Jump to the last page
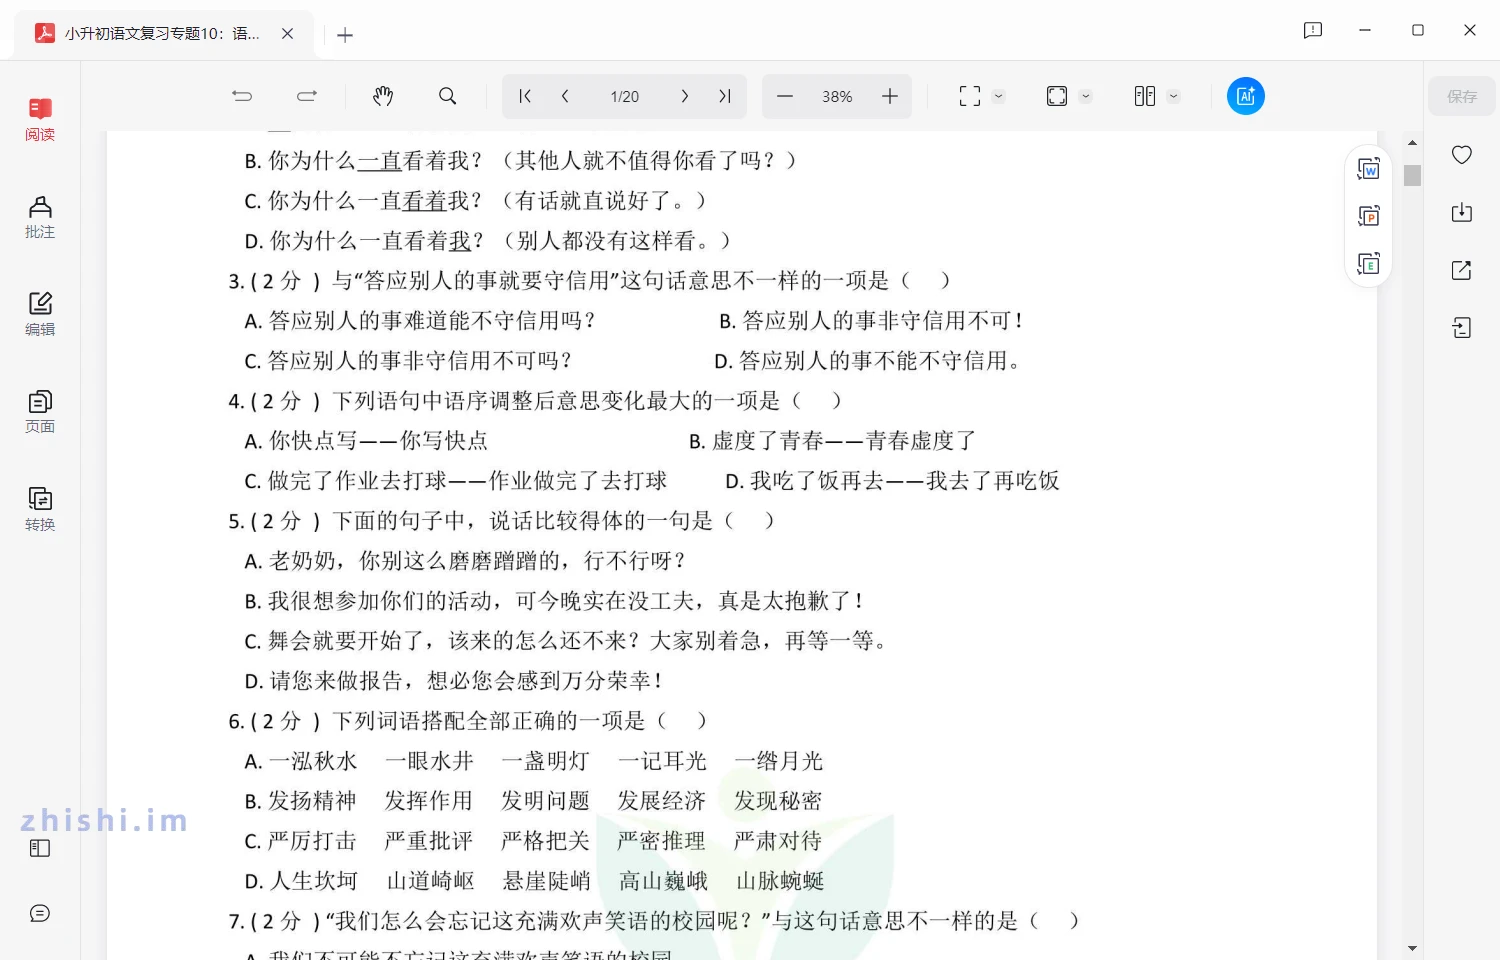The width and height of the screenshot is (1500, 960). pyautogui.click(x=725, y=96)
